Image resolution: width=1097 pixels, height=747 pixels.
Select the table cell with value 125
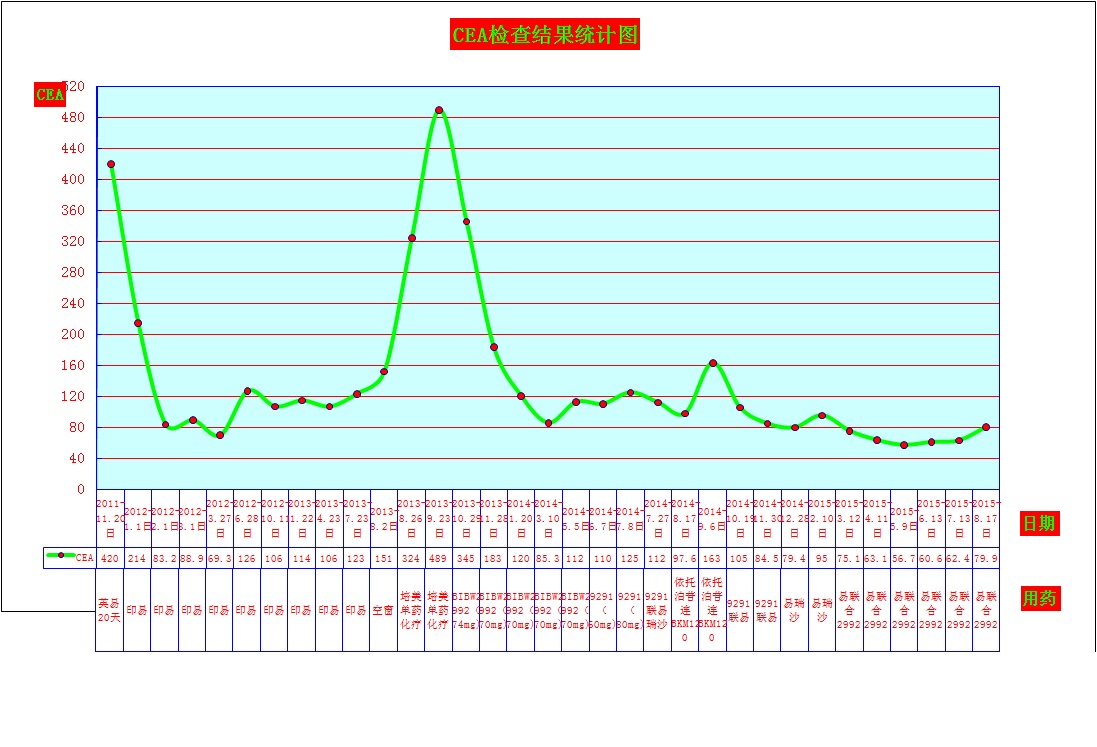(x=630, y=558)
